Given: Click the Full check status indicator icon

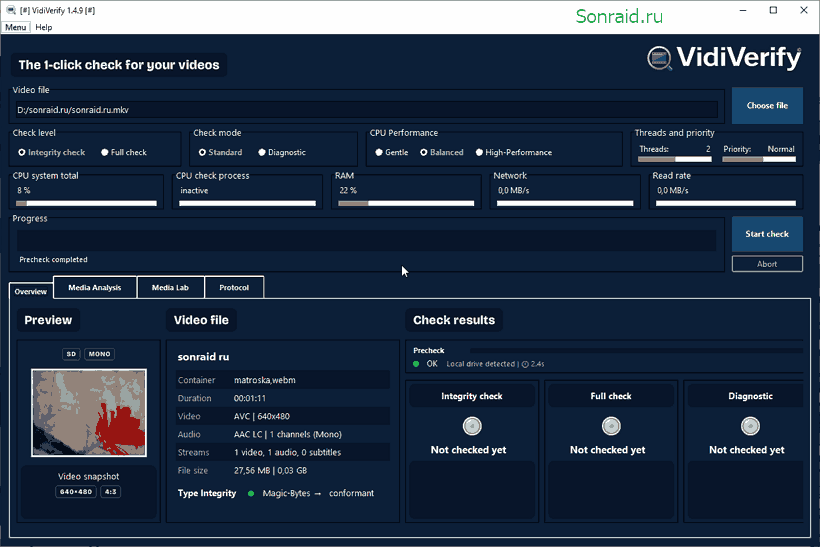Looking at the screenshot, I should 611,426.
